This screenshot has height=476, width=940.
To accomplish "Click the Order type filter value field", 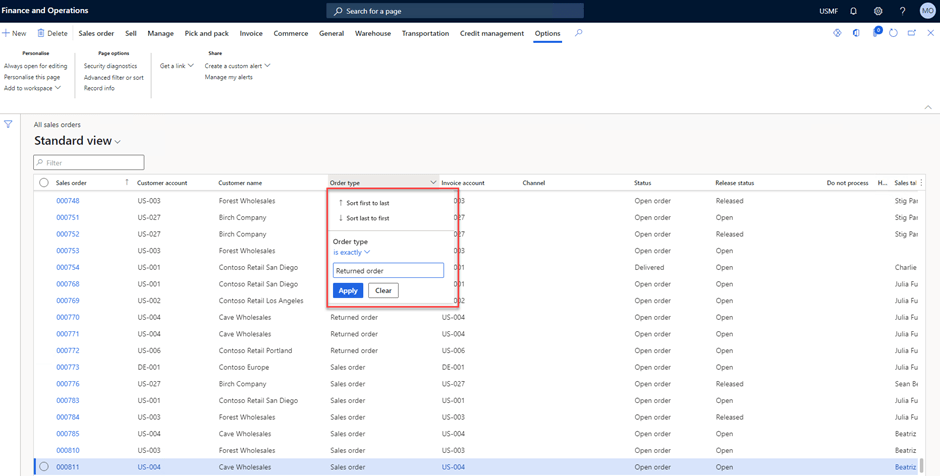I will (x=388, y=270).
